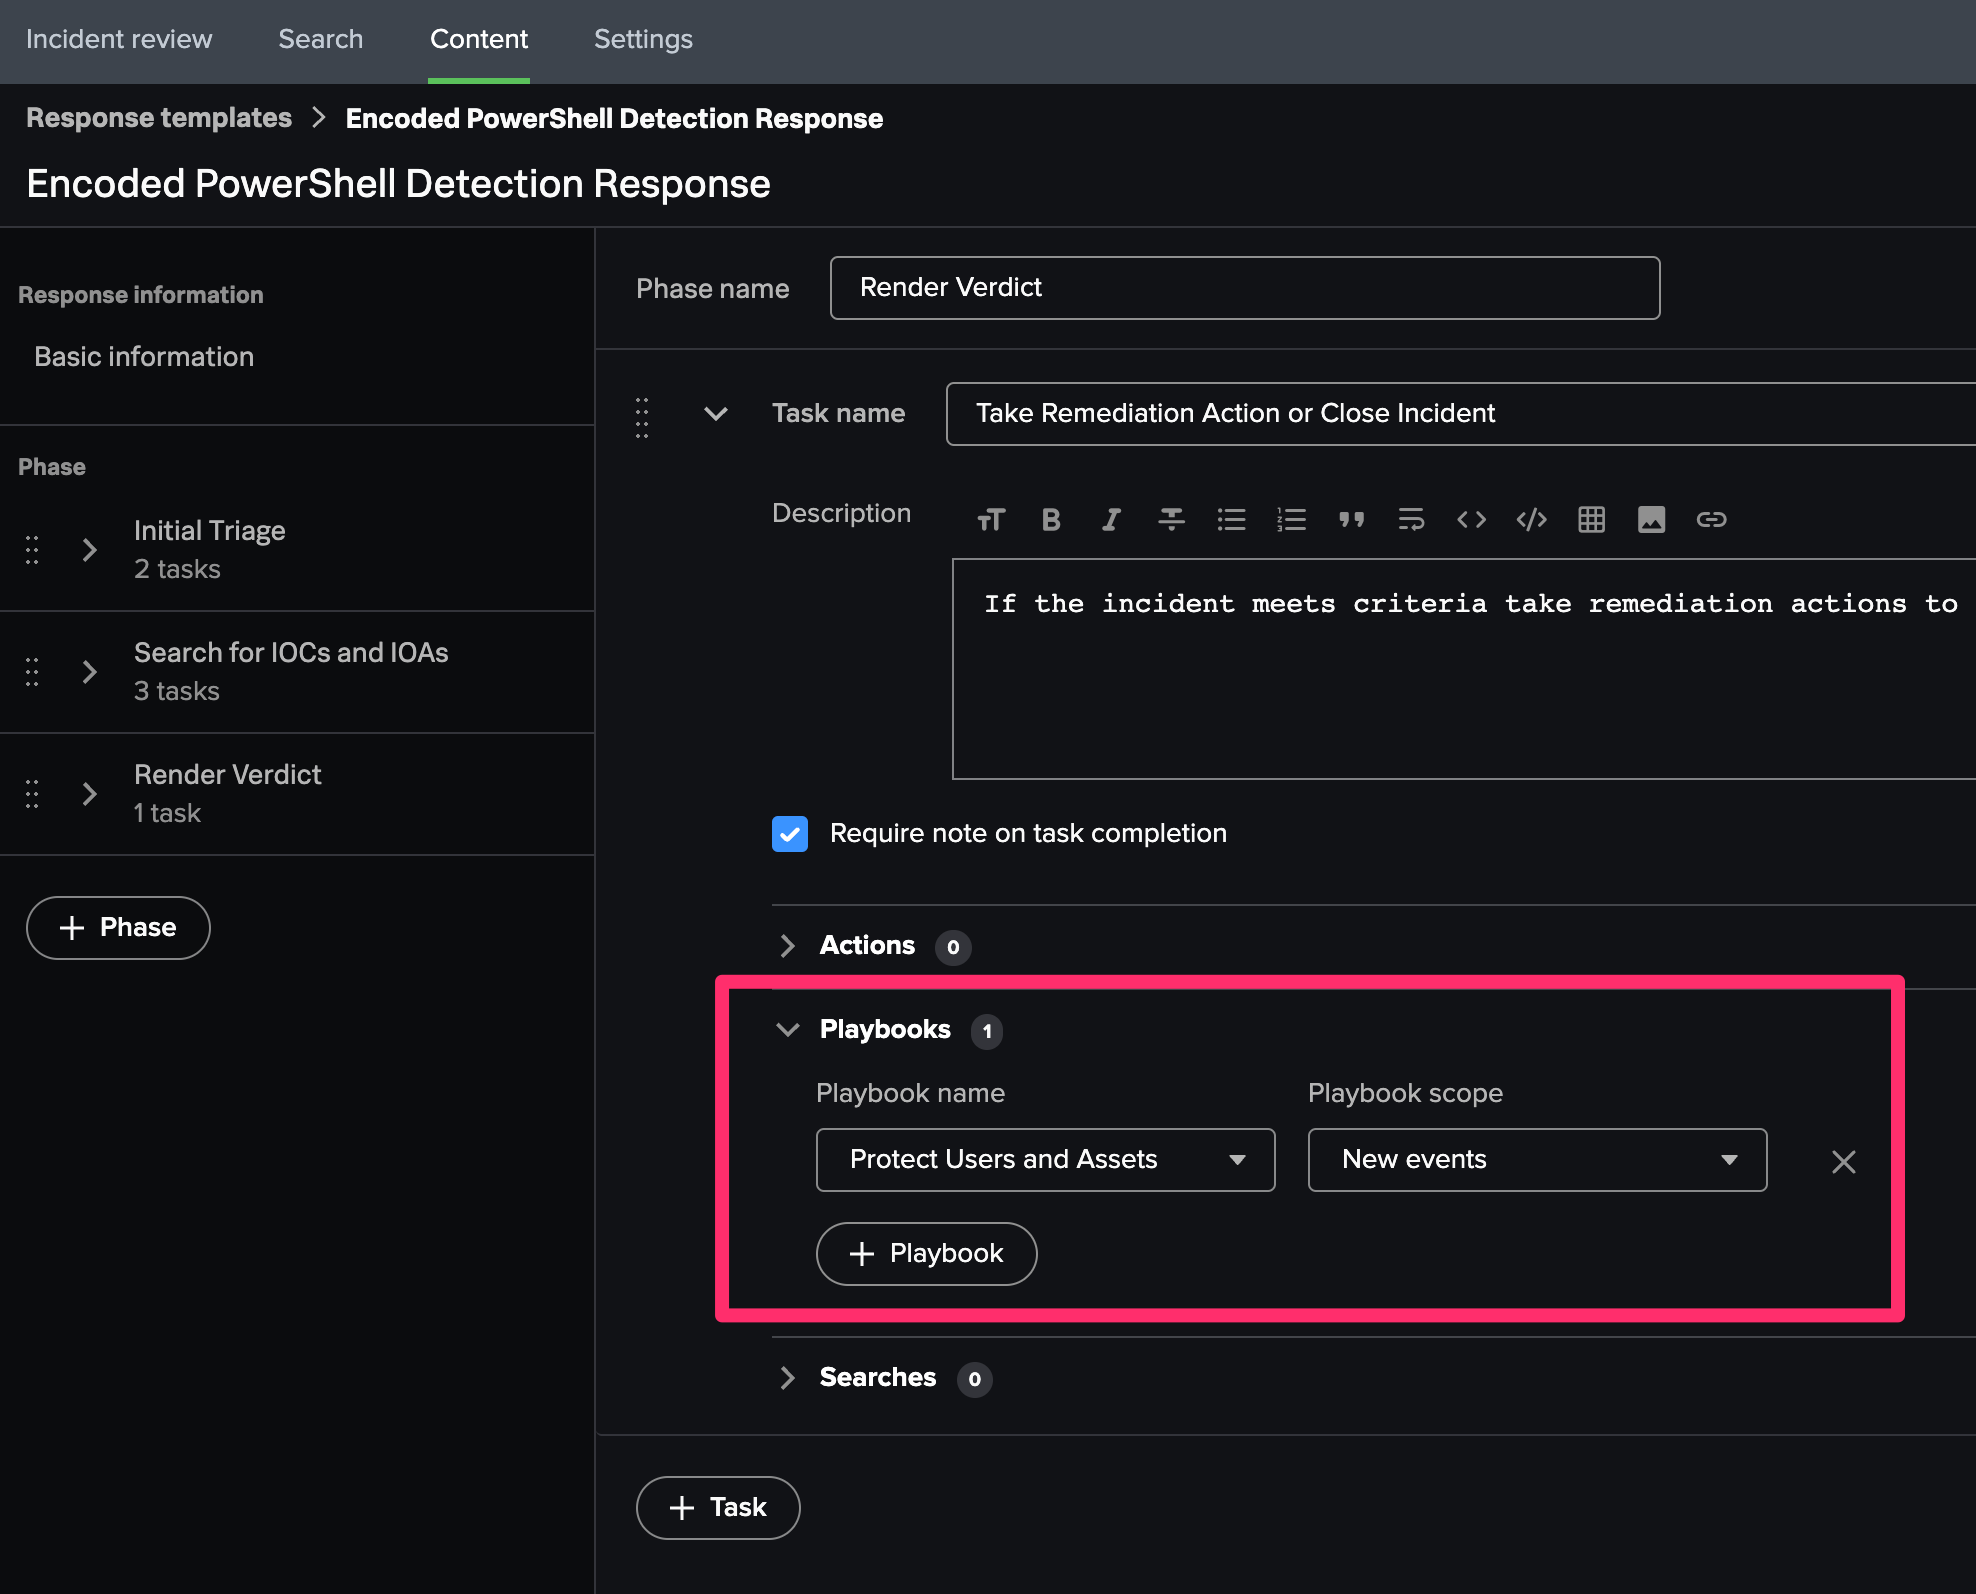Insert a numbered list
The height and width of the screenshot is (1594, 1976).
1291,520
